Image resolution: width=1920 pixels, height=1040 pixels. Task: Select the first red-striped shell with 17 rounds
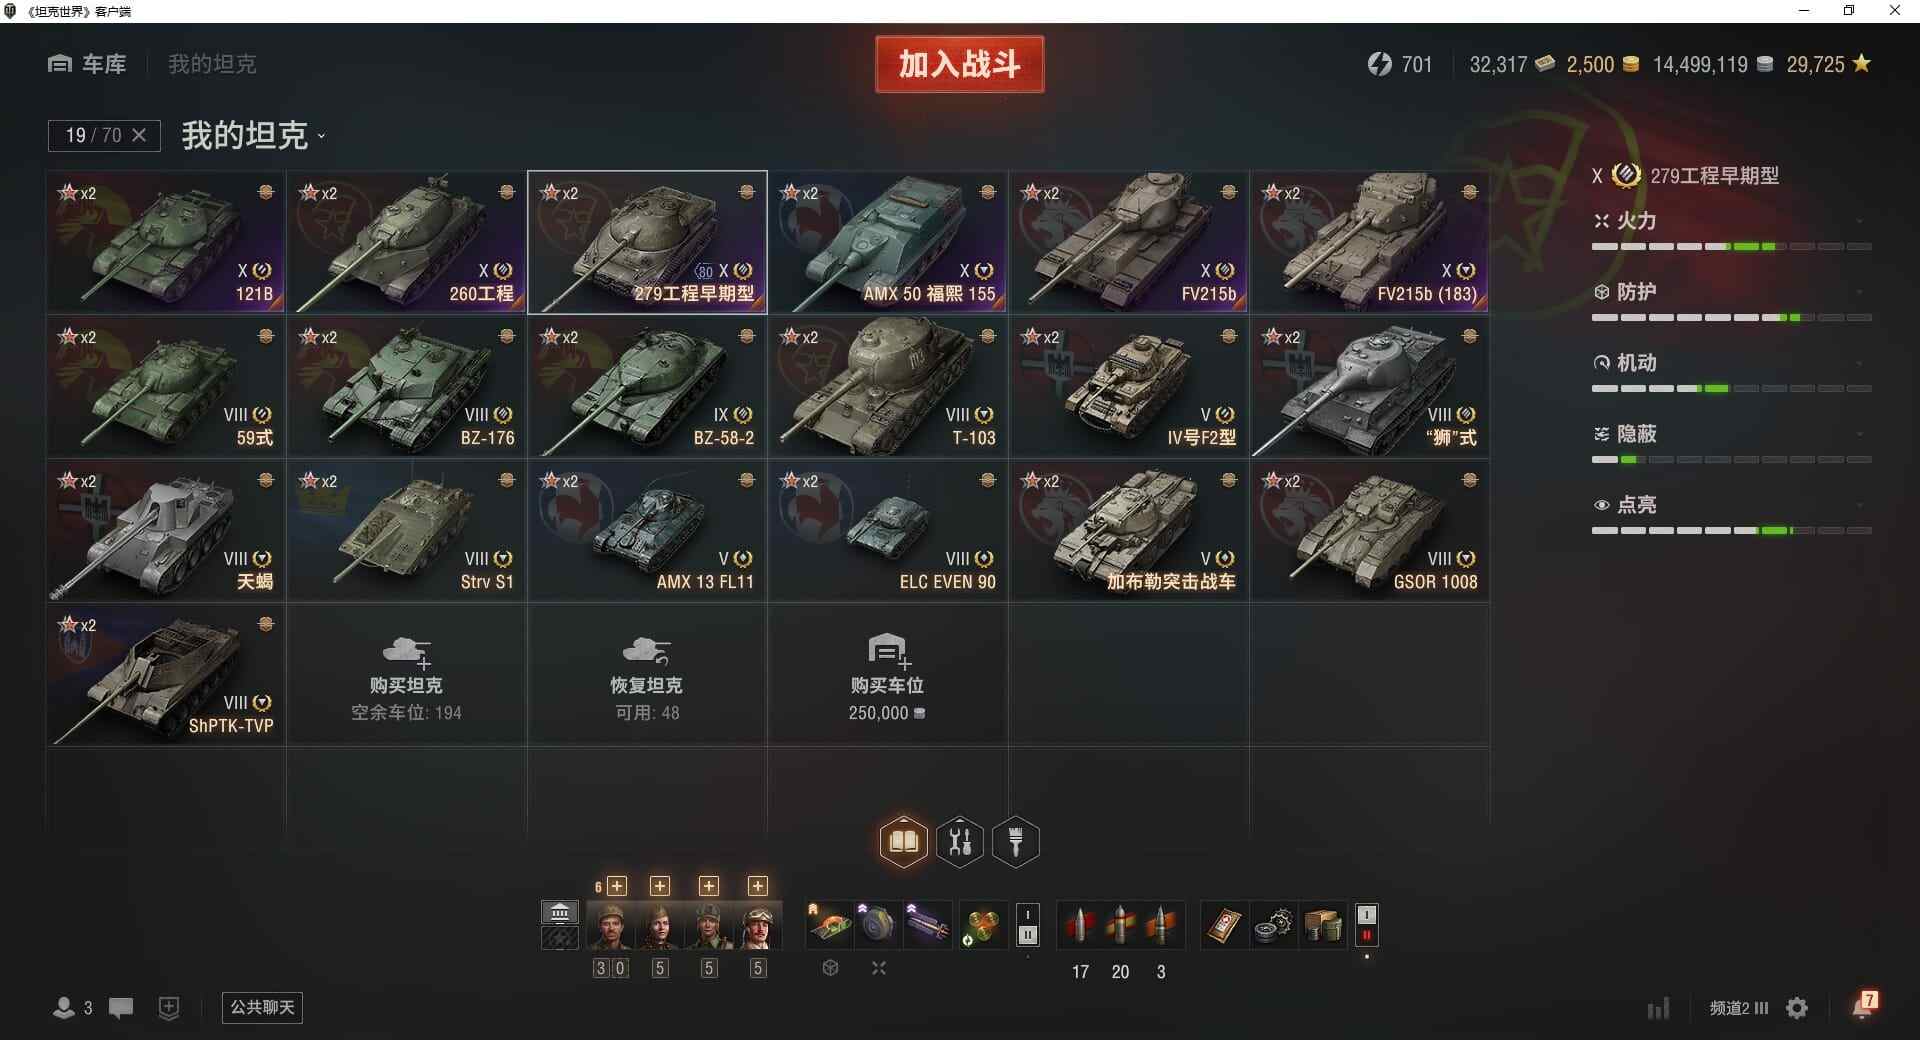coord(1080,926)
